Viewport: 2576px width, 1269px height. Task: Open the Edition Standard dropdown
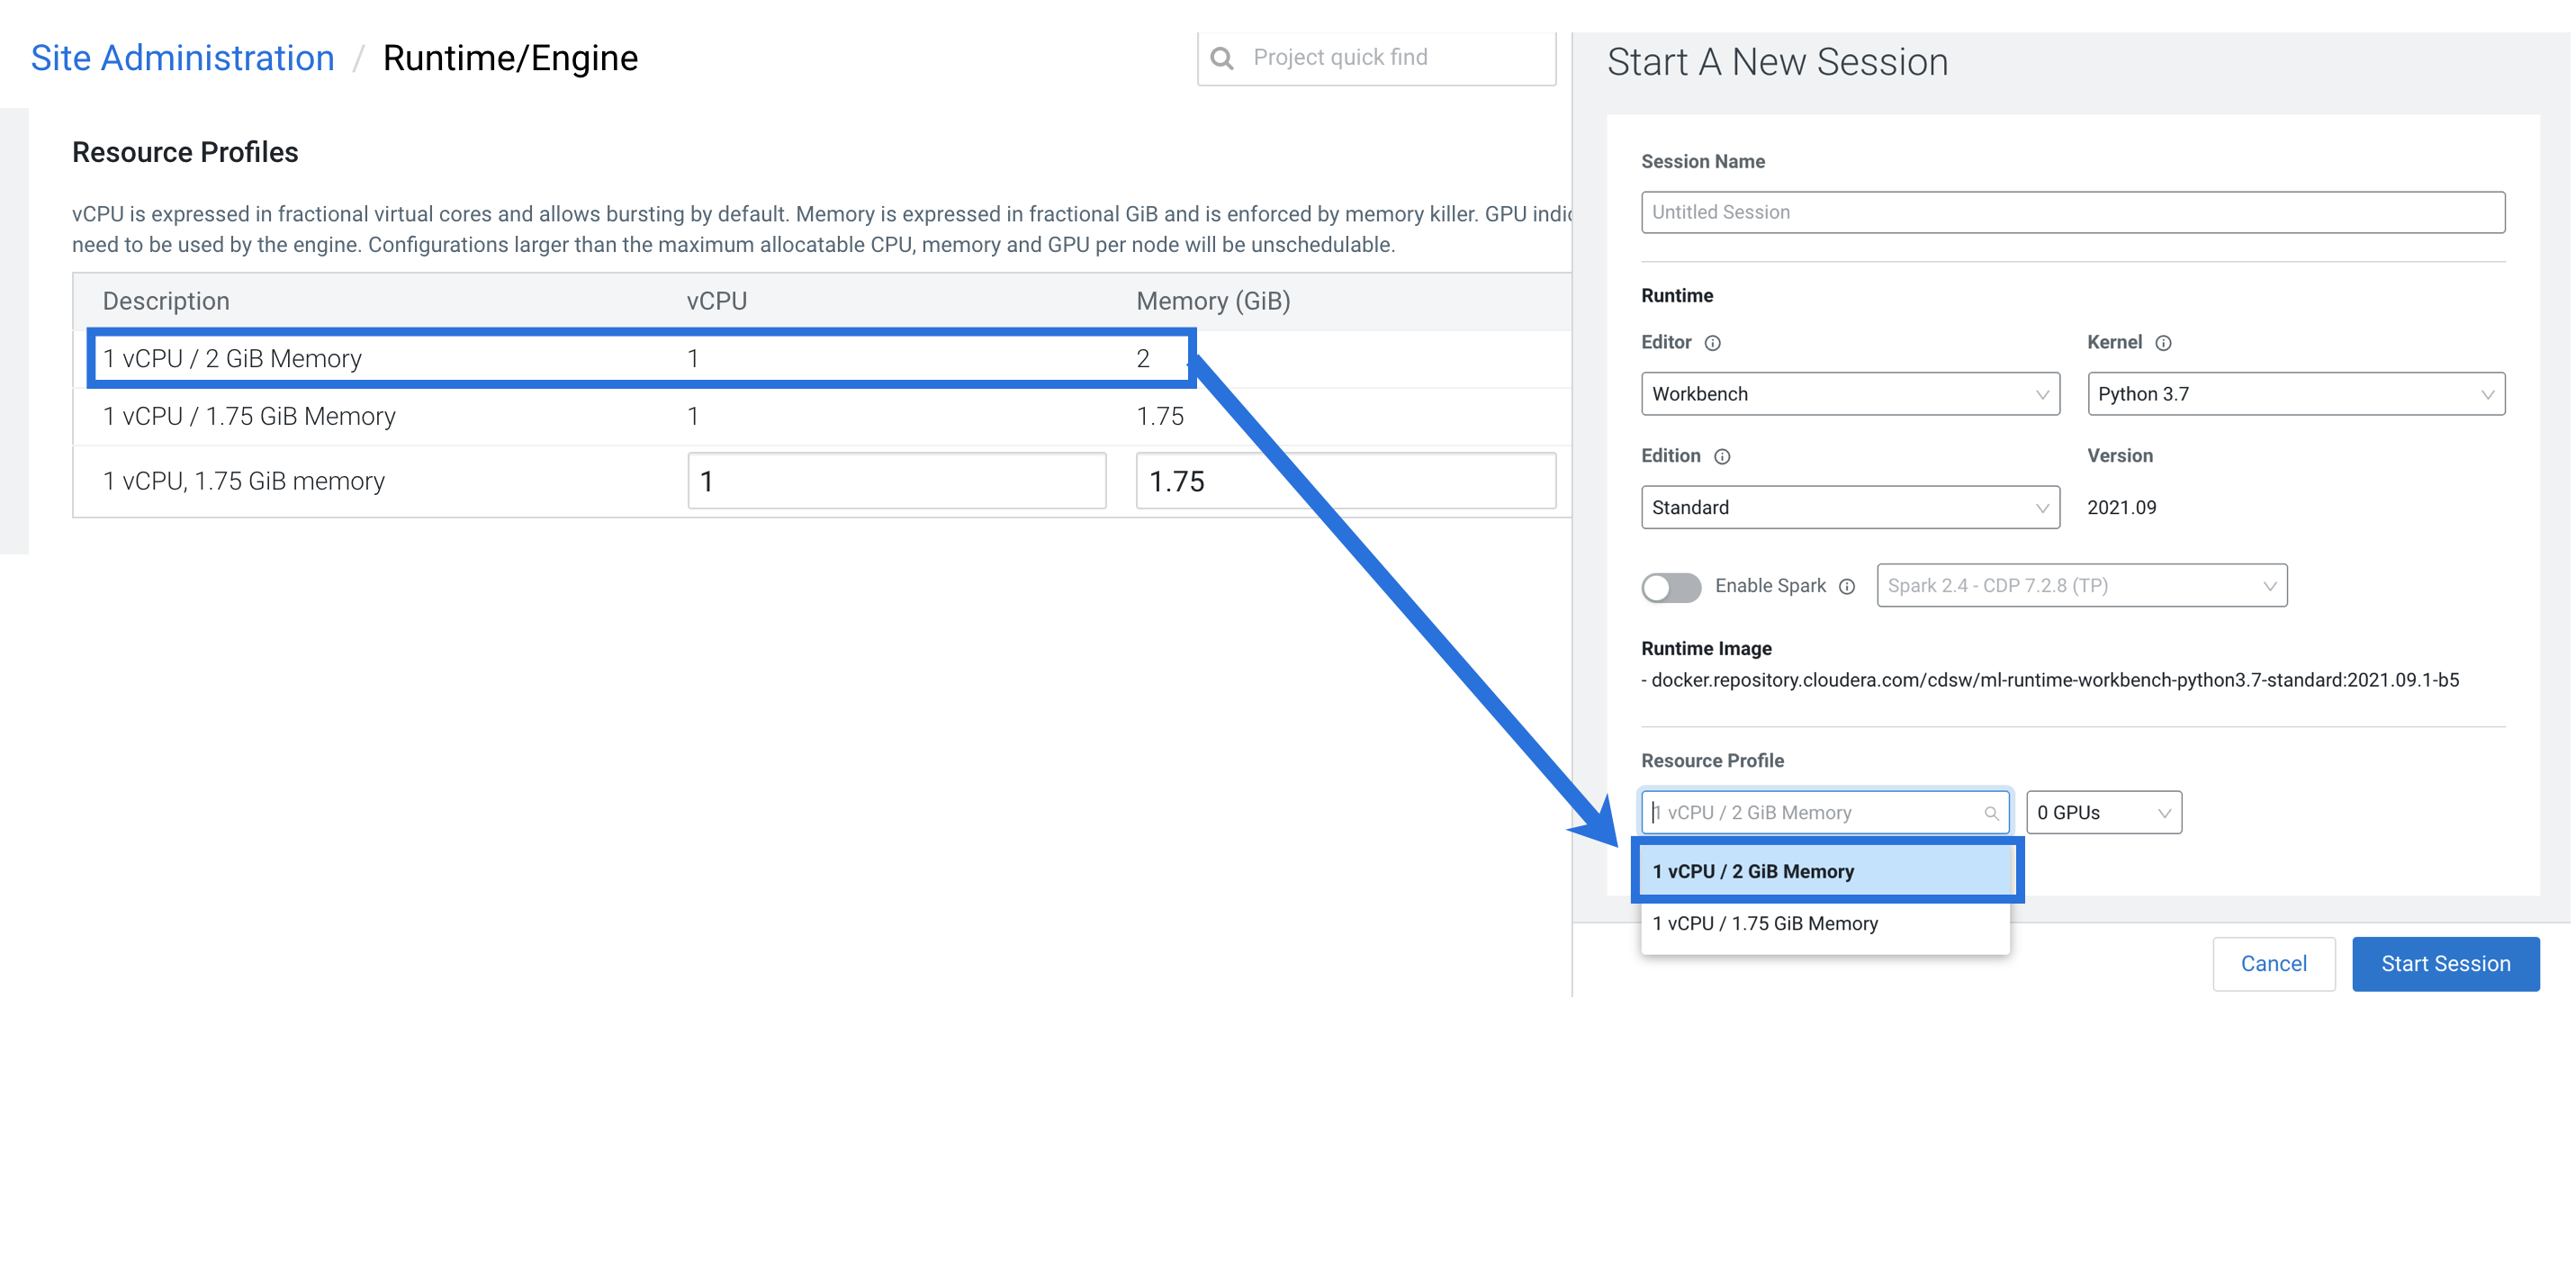point(1849,508)
